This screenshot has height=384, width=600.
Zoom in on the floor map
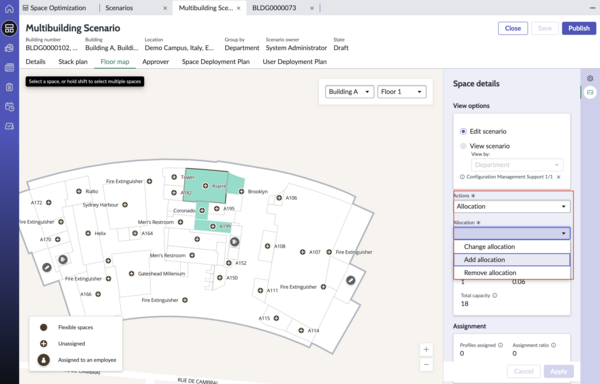[426, 349]
